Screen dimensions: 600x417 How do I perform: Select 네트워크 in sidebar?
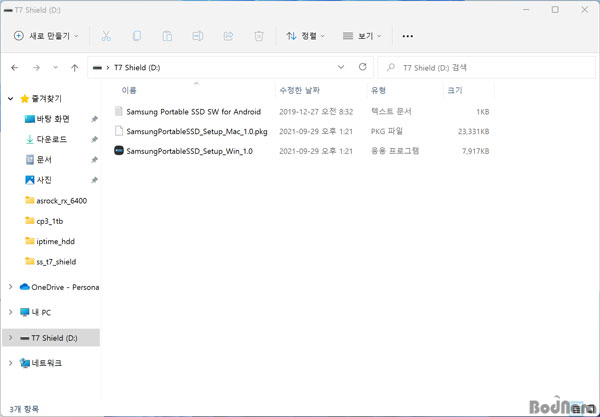click(x=46, y=363)
